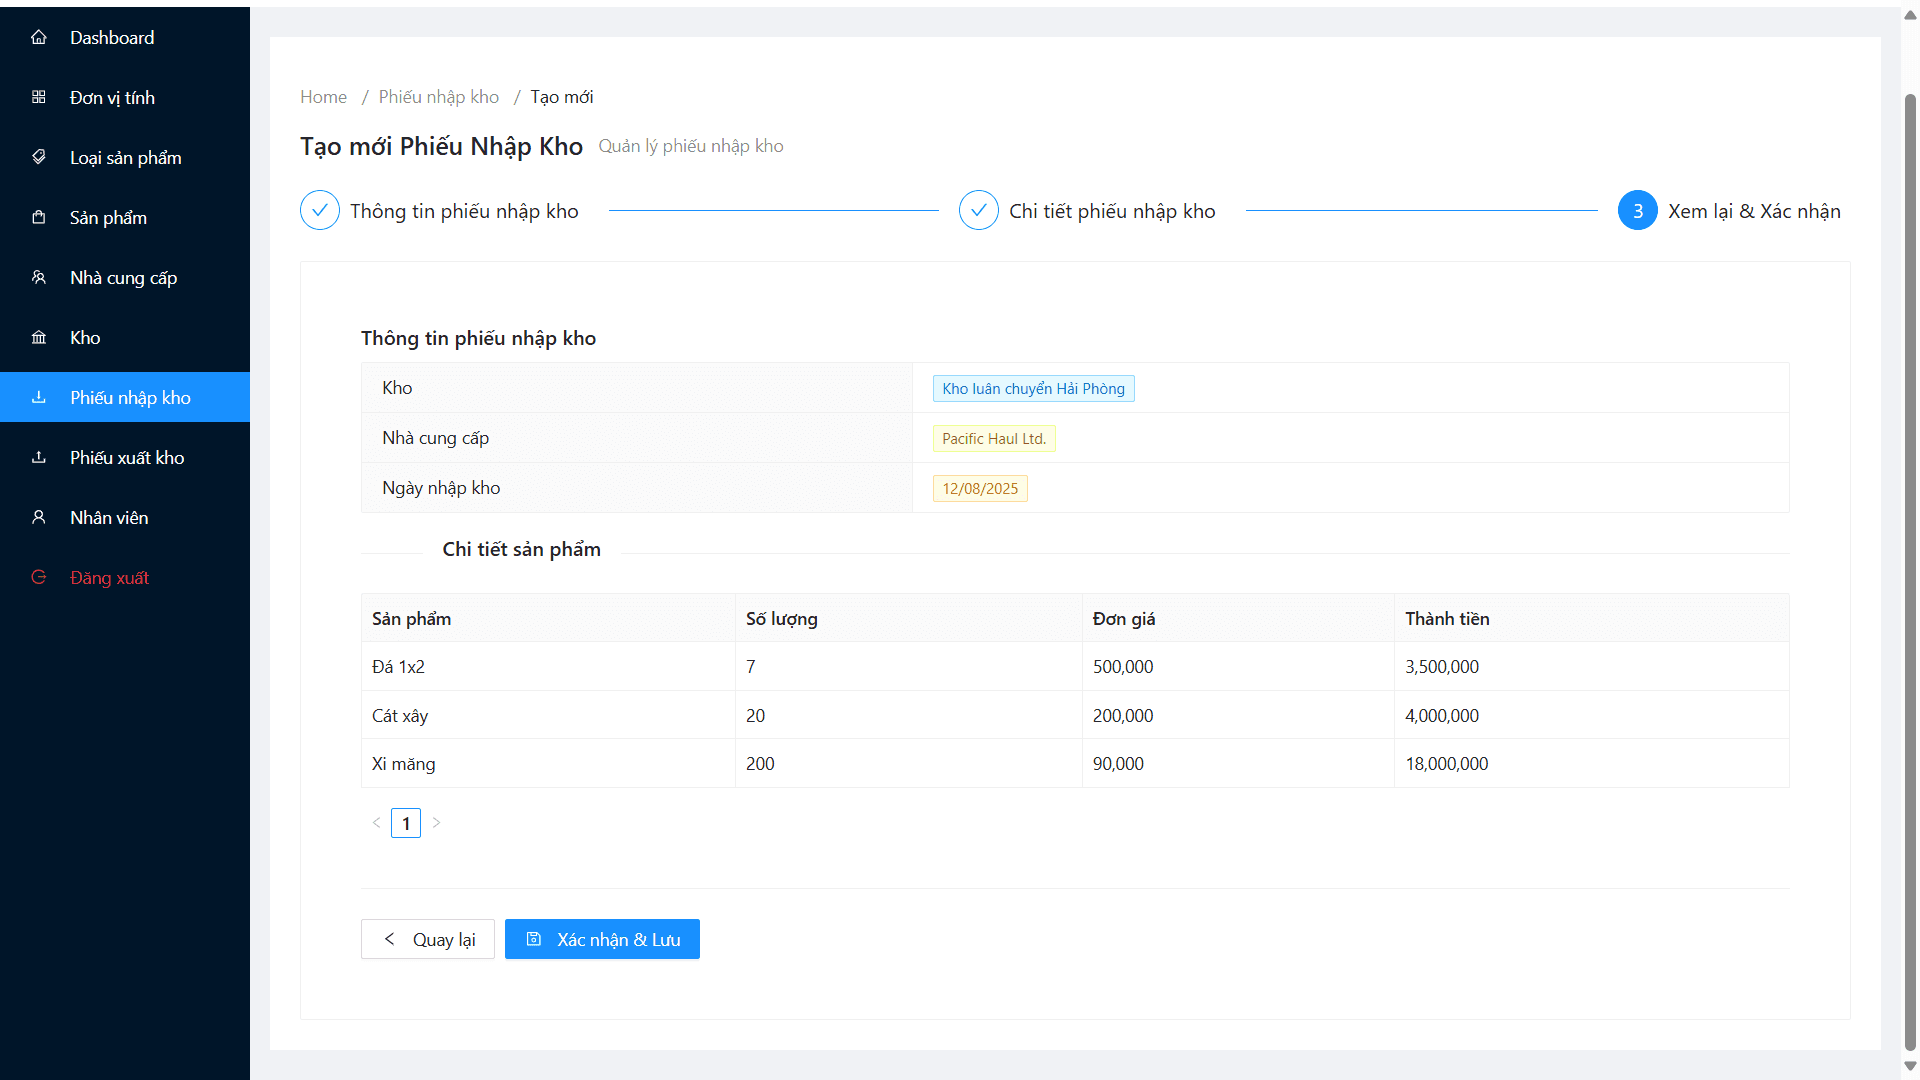Image resolution: width=1920 pixels, height=1080 pixels.
Task: Click the step two check circle
Action: coord(978,211)
